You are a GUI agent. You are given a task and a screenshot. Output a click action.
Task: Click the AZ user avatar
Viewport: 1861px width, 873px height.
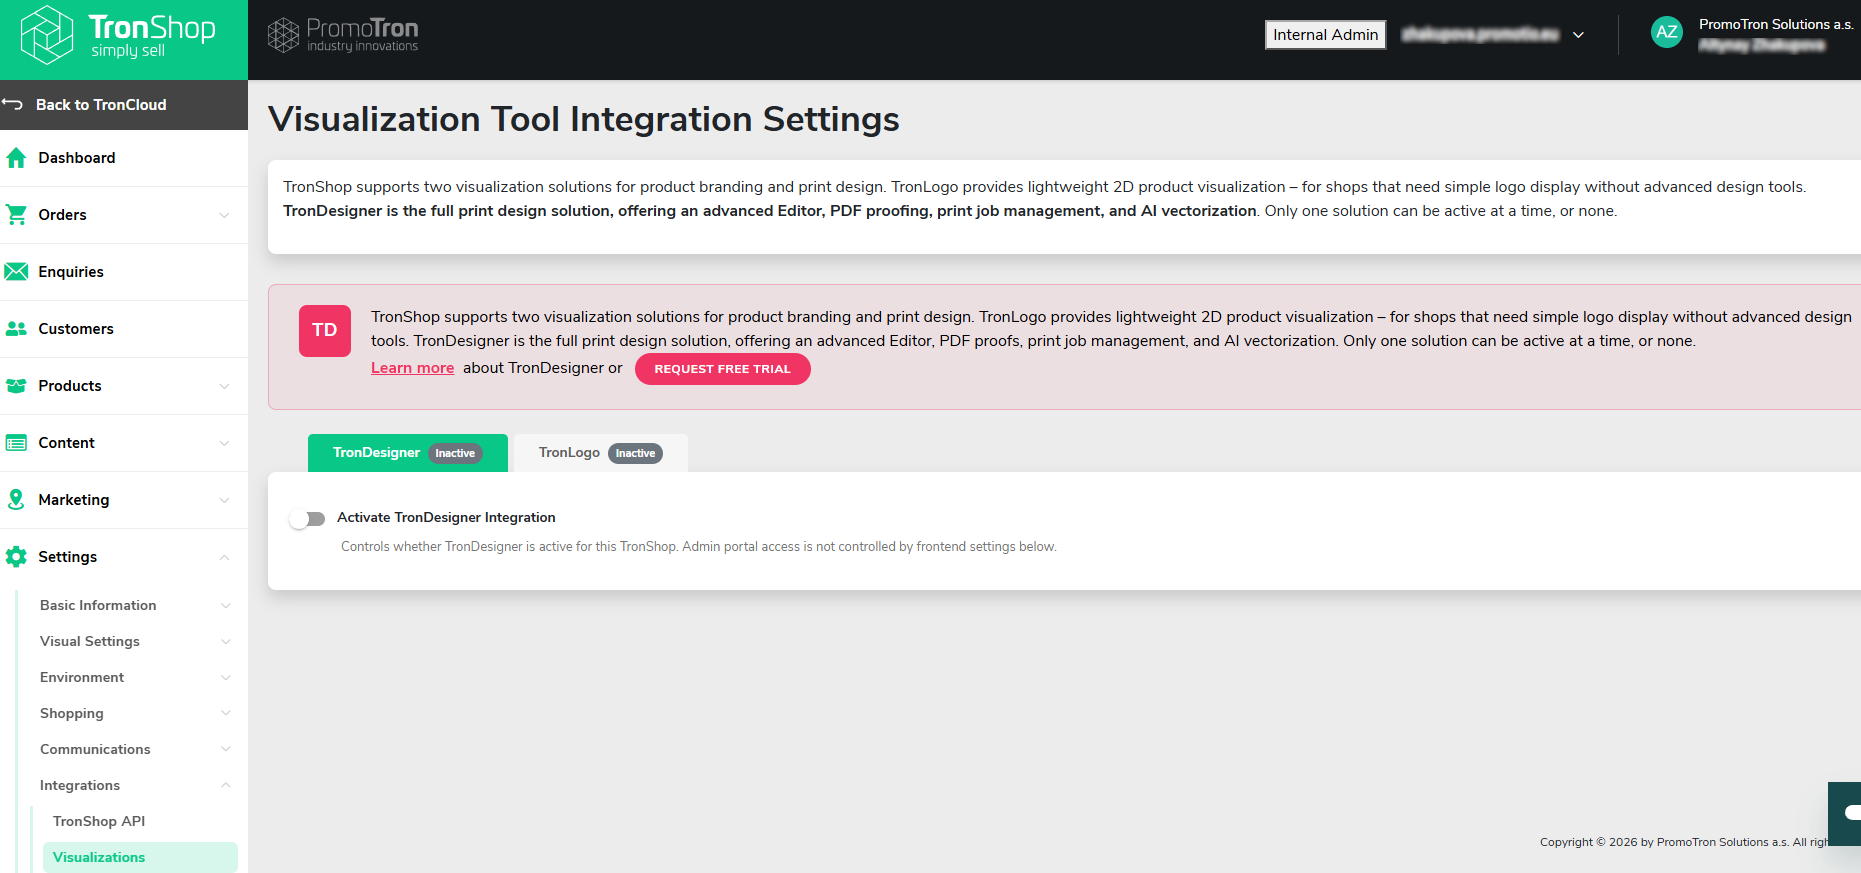point(1667,32)
